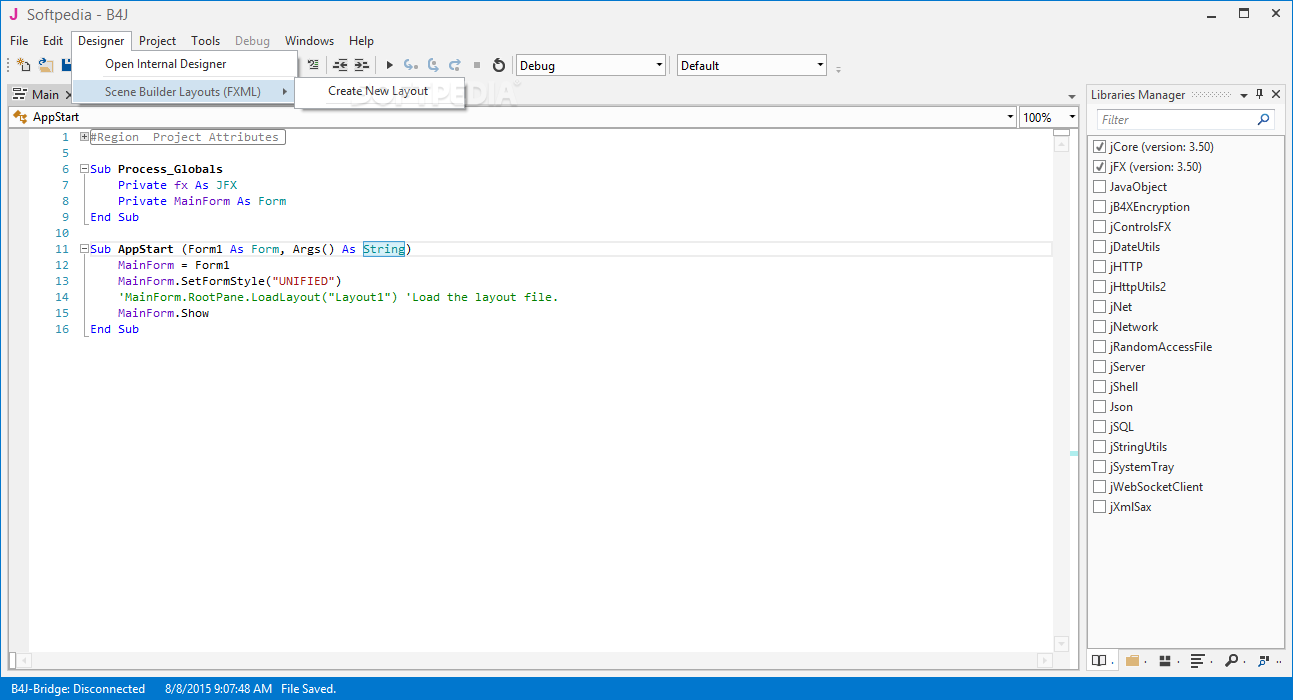This screenshot has height=700, width=1293.
Task: Open the Modules tab blocks icon
Action: point(1165,660)
